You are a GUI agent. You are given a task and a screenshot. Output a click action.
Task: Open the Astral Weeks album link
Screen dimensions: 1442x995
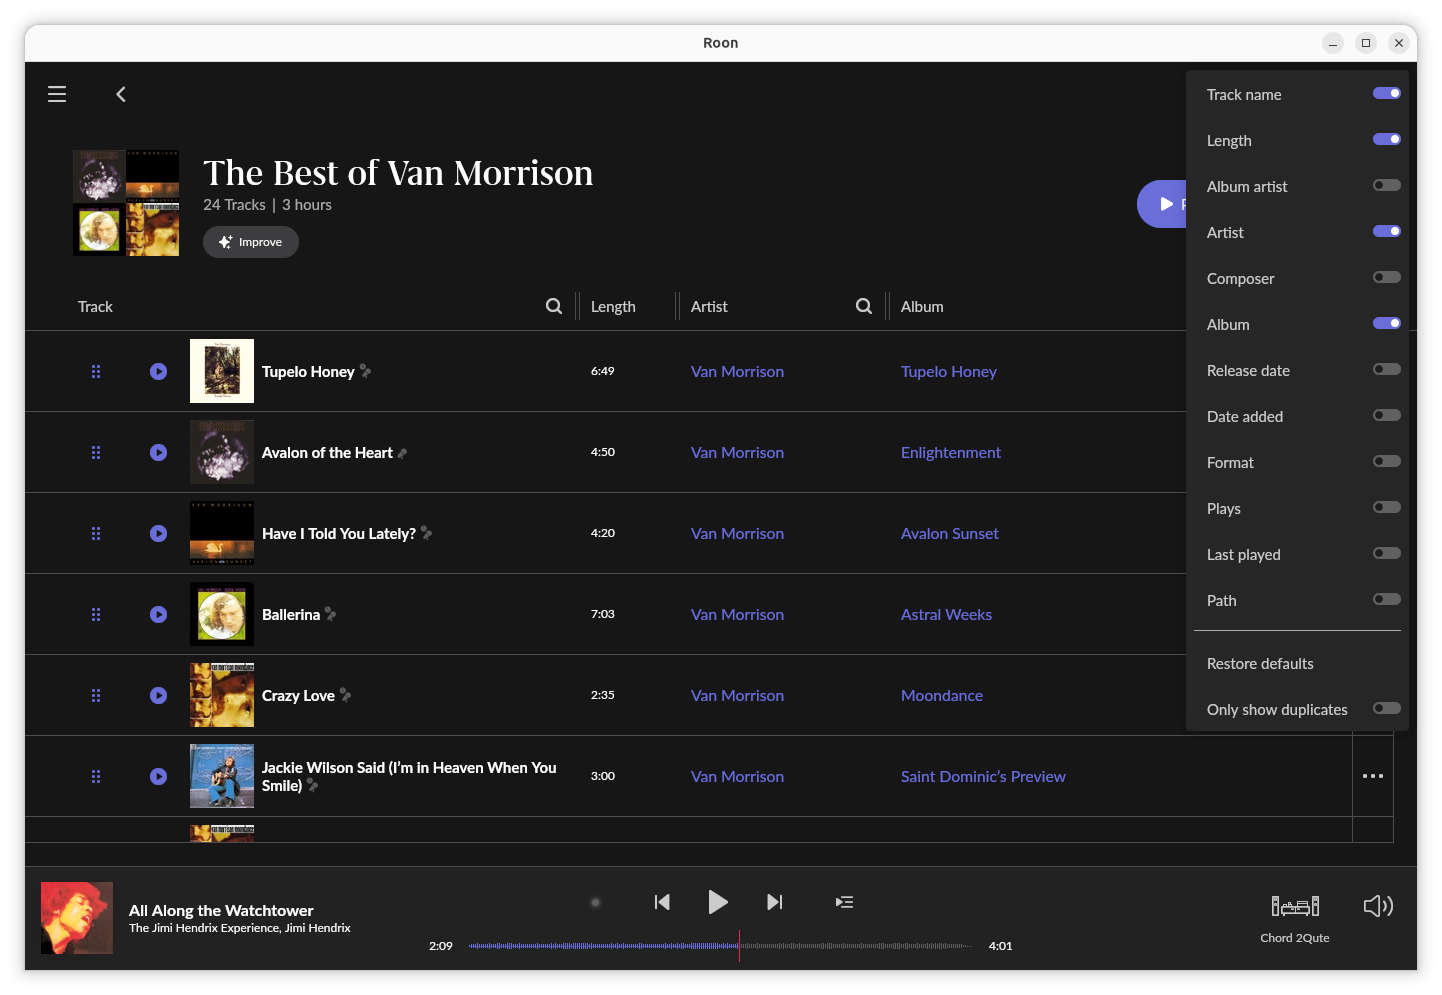tap(946, 614)
